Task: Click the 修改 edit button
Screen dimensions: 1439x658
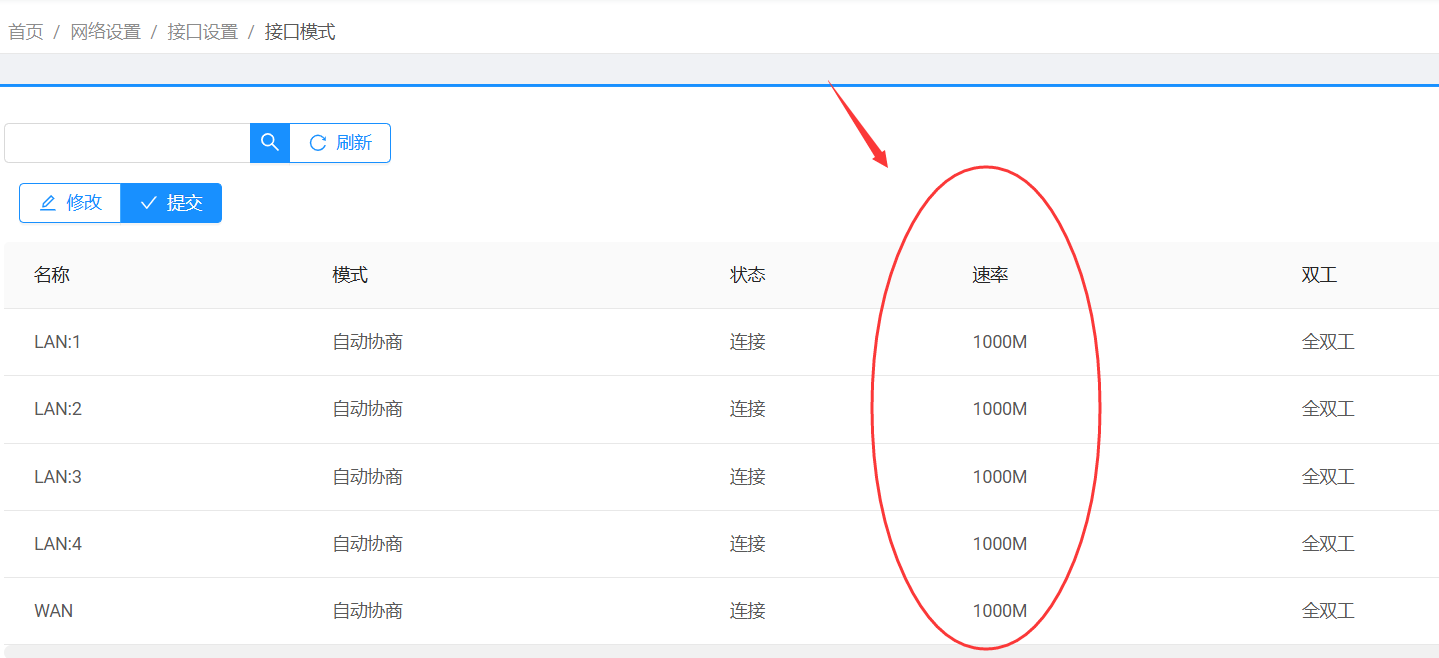Action: [x=70, y=203]
